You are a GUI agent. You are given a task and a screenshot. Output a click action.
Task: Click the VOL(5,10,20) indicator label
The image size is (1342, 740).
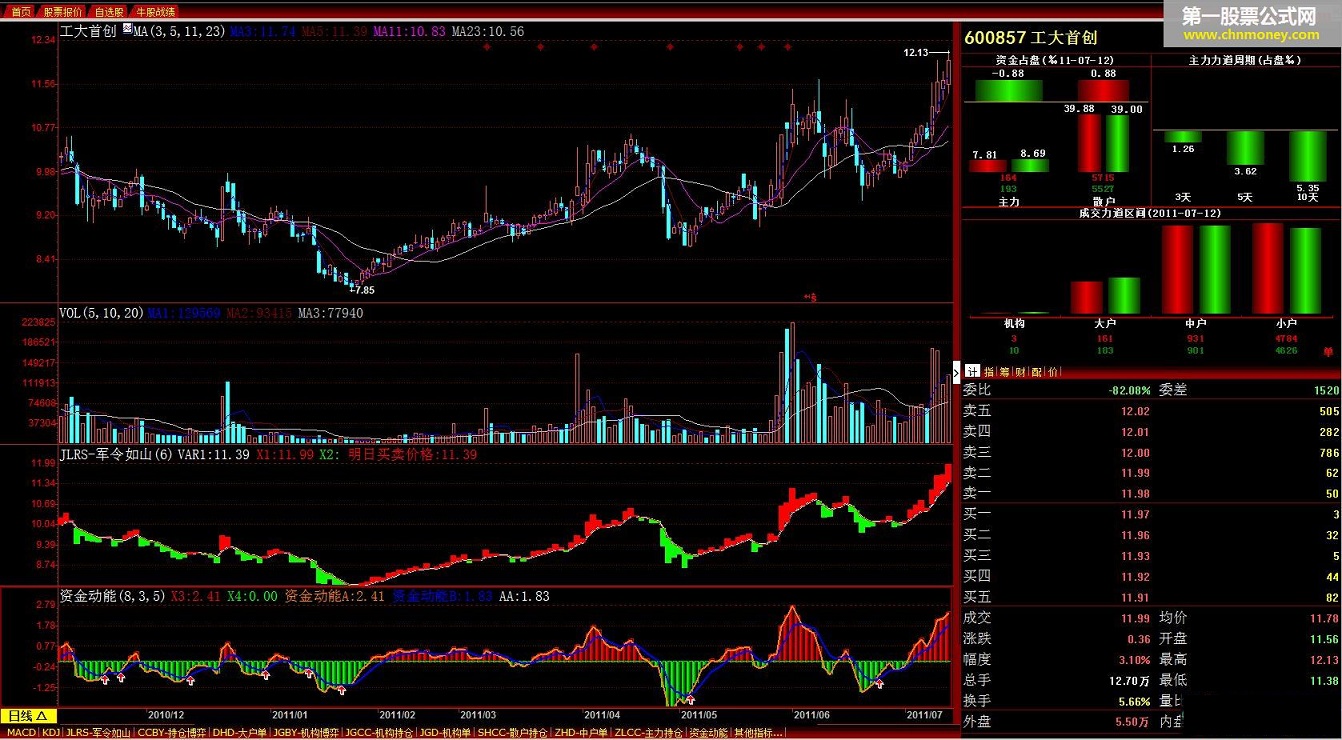point(101,313)
